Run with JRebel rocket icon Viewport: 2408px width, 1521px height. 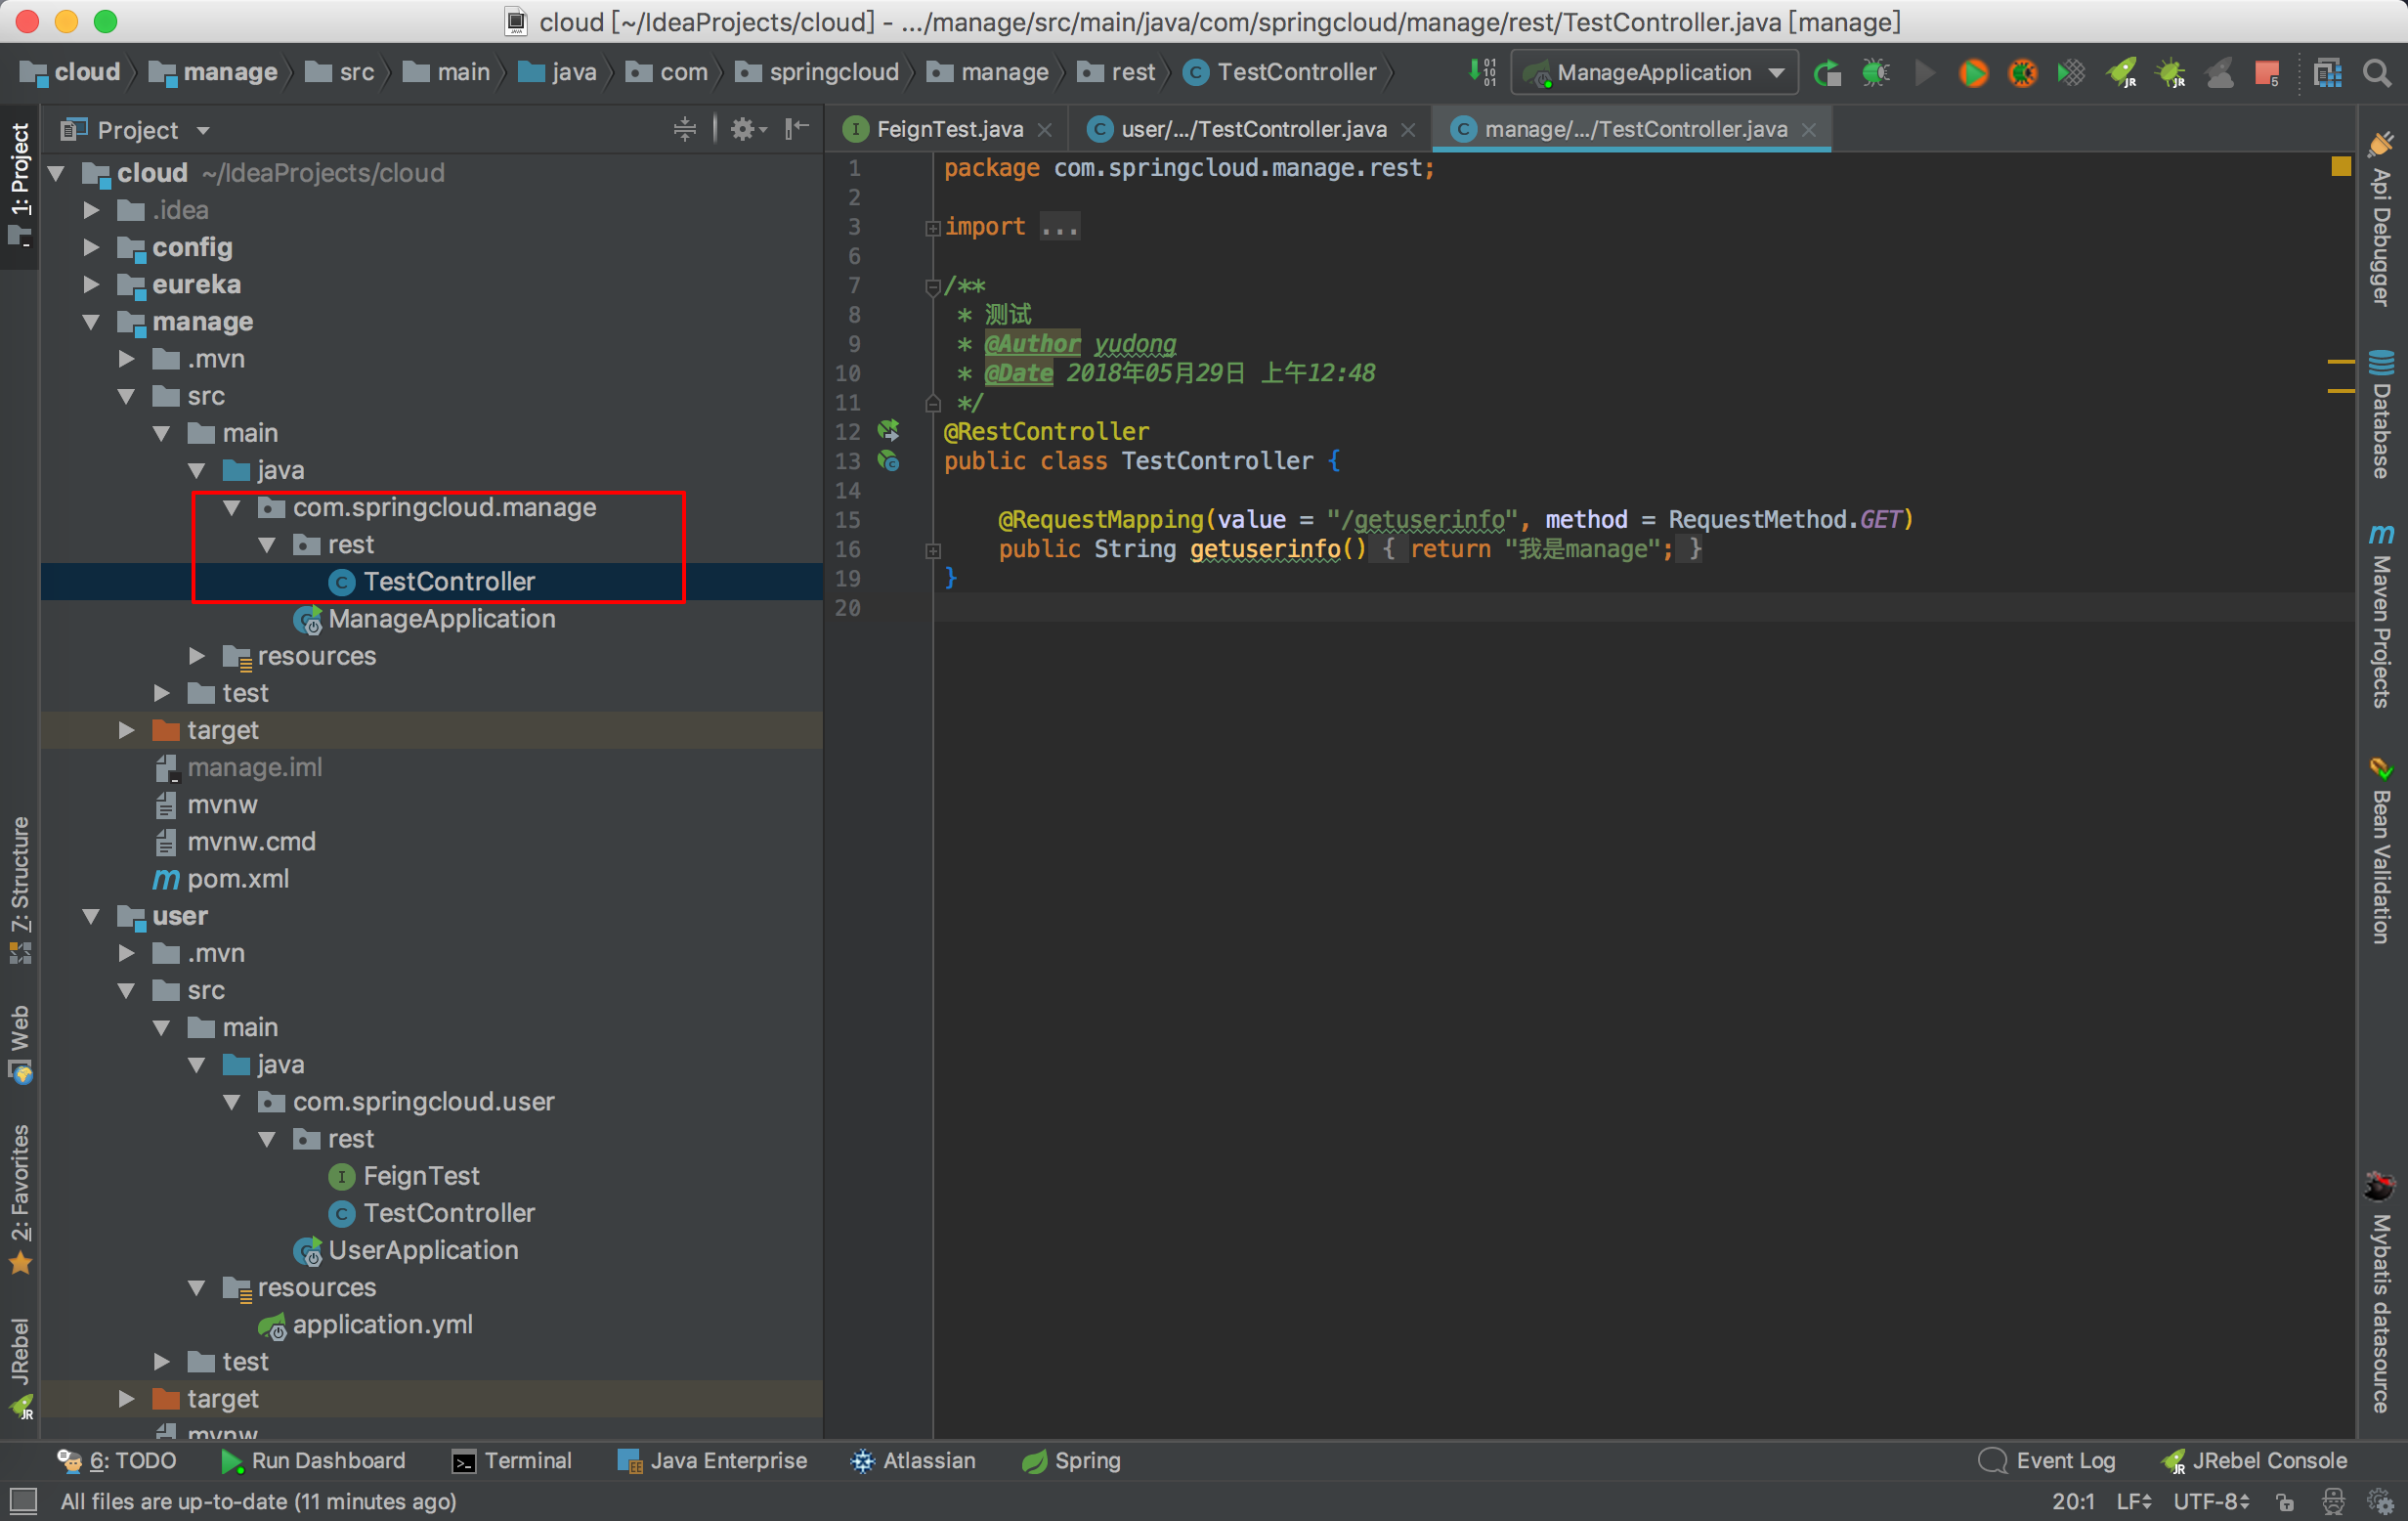pyautogui.click(x=2122, y=73)
